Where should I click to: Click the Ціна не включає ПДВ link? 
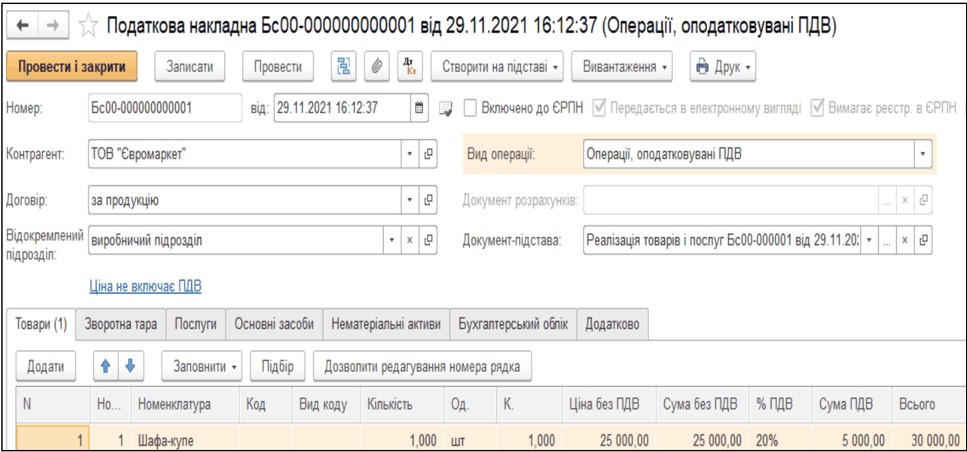point(146,286)
